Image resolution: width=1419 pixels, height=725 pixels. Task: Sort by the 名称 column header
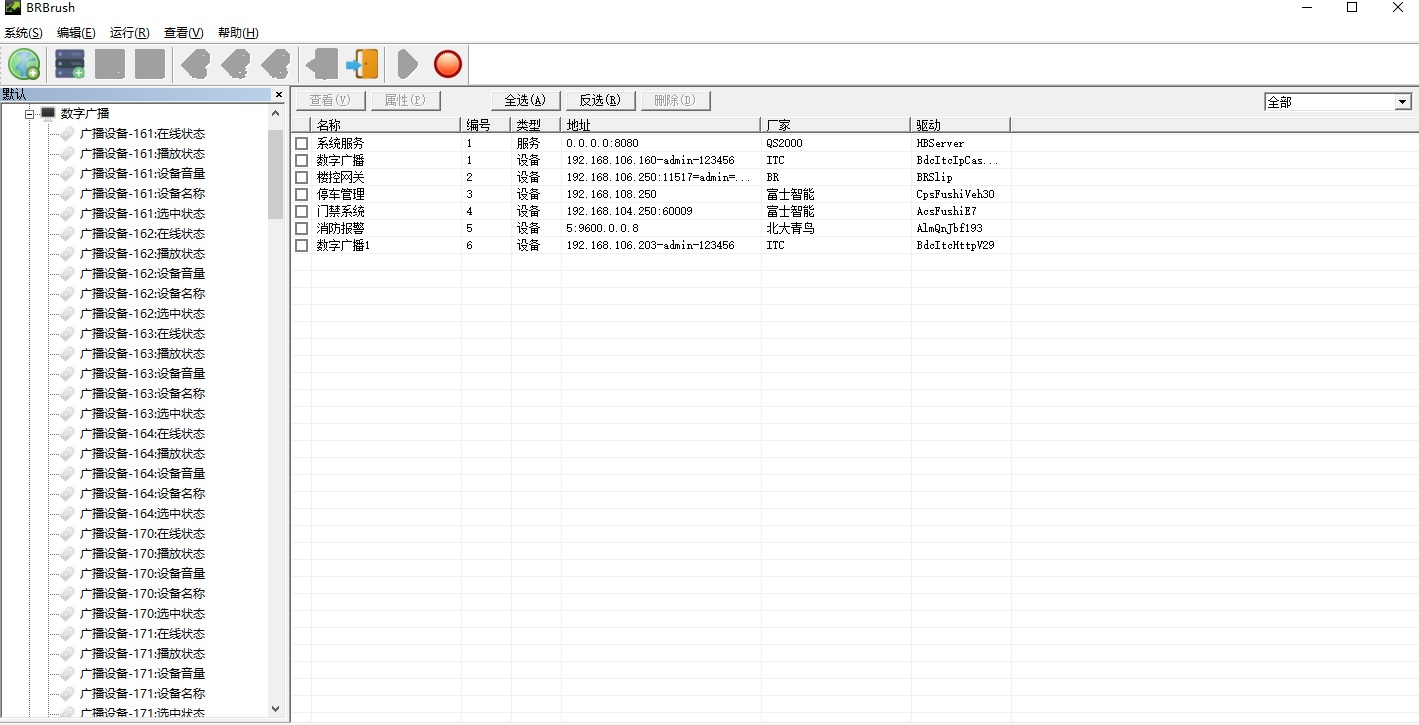pyautogui.click(x=386, y=125)
